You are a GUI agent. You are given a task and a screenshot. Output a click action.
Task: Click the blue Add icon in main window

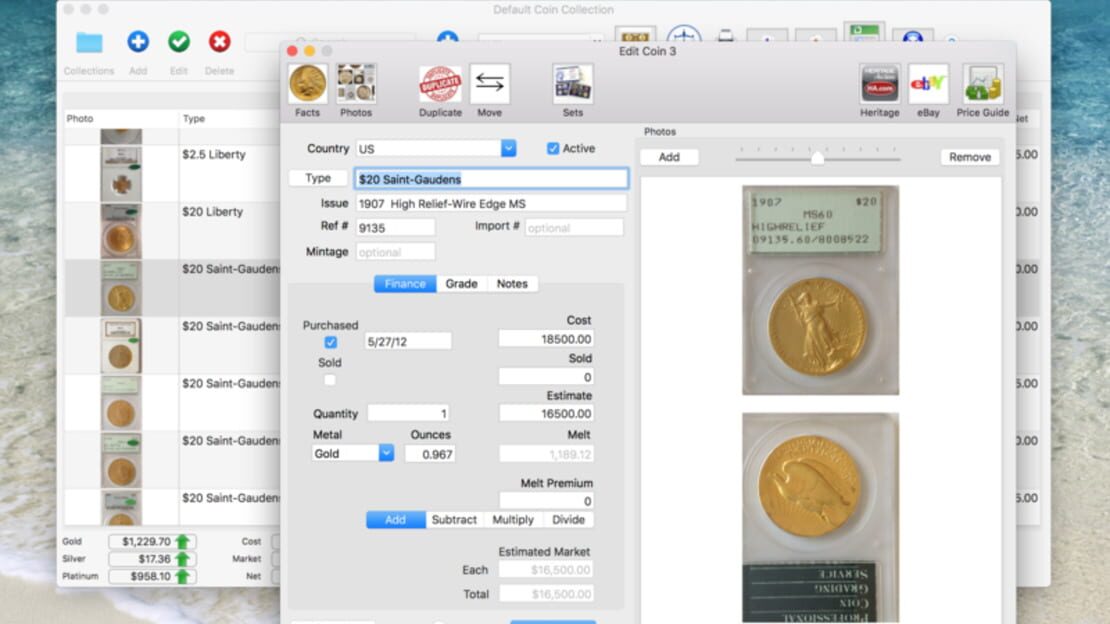pos(138,42)
